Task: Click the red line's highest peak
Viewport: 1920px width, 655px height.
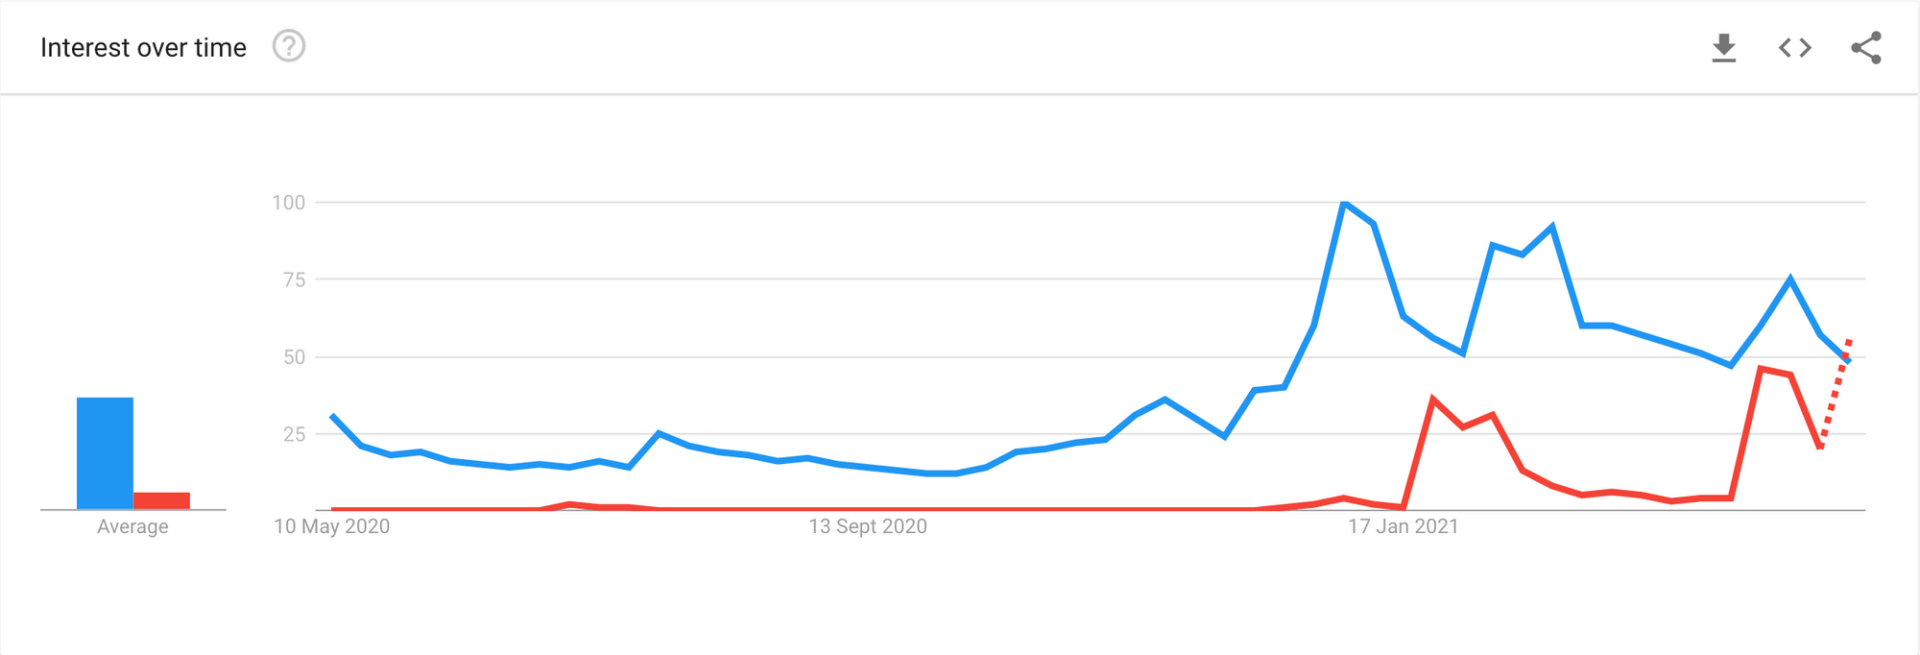Action: [1761, 369]
